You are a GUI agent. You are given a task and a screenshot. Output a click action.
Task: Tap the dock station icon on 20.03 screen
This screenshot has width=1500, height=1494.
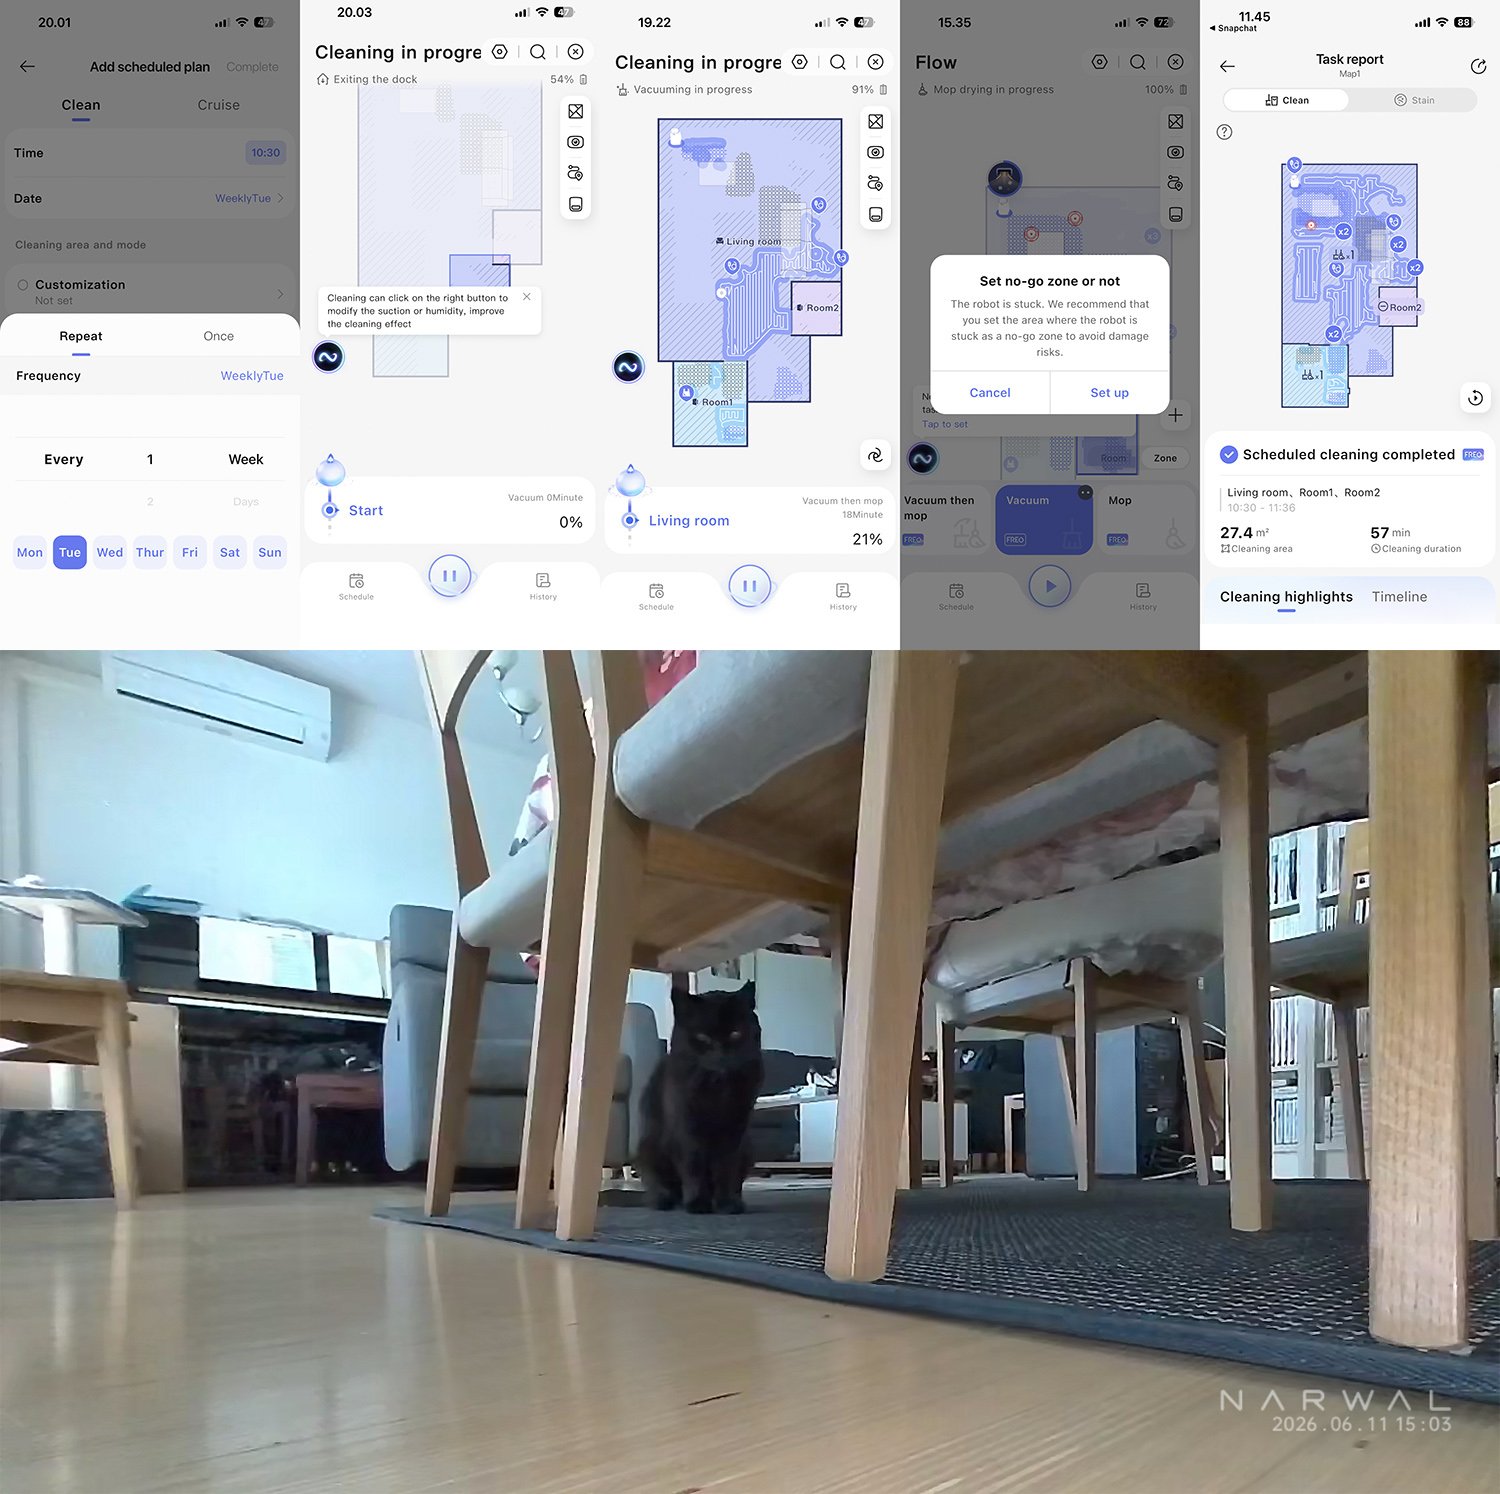tap(576, 204)
